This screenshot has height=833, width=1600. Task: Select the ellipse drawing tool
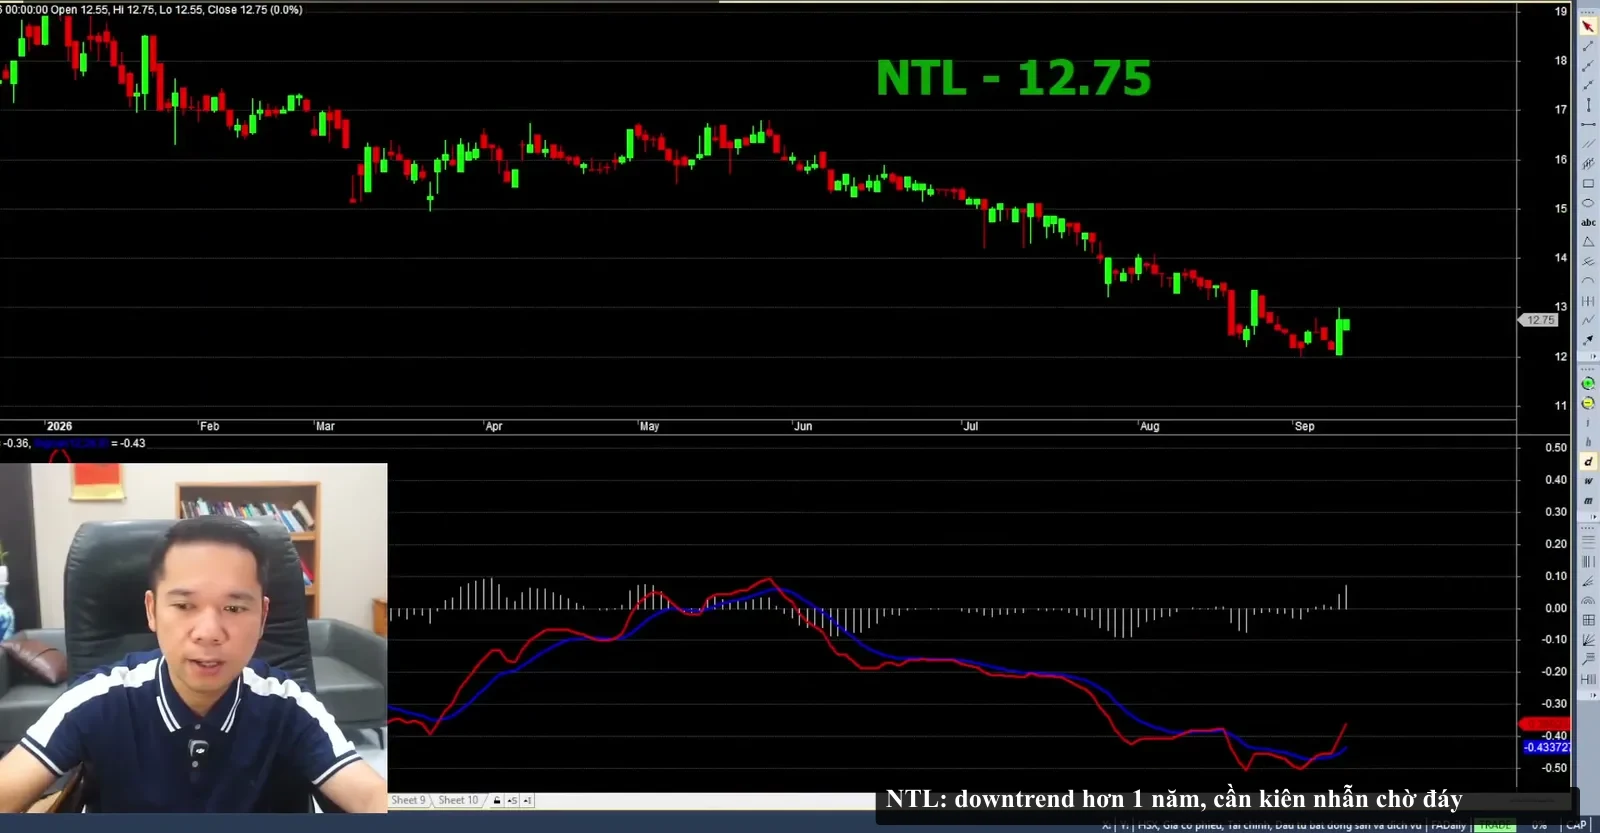pos(1588,203)
